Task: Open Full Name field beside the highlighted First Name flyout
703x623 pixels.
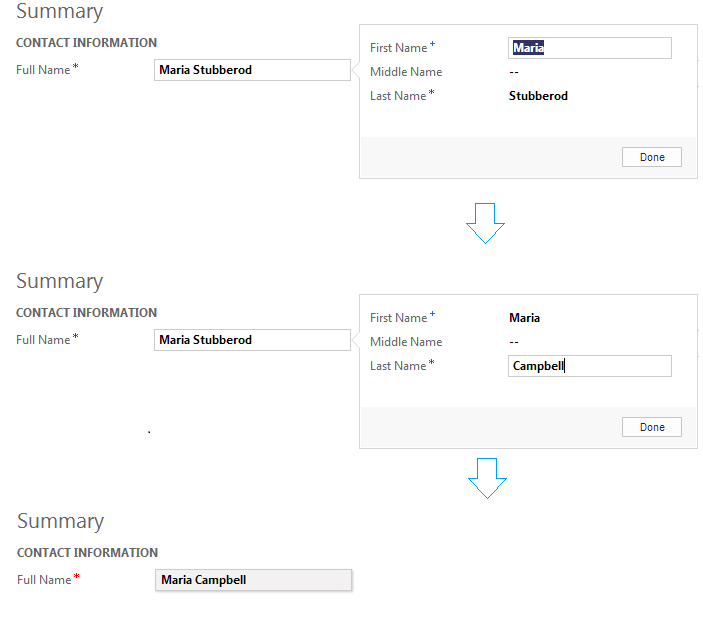Action: point(253,70)
